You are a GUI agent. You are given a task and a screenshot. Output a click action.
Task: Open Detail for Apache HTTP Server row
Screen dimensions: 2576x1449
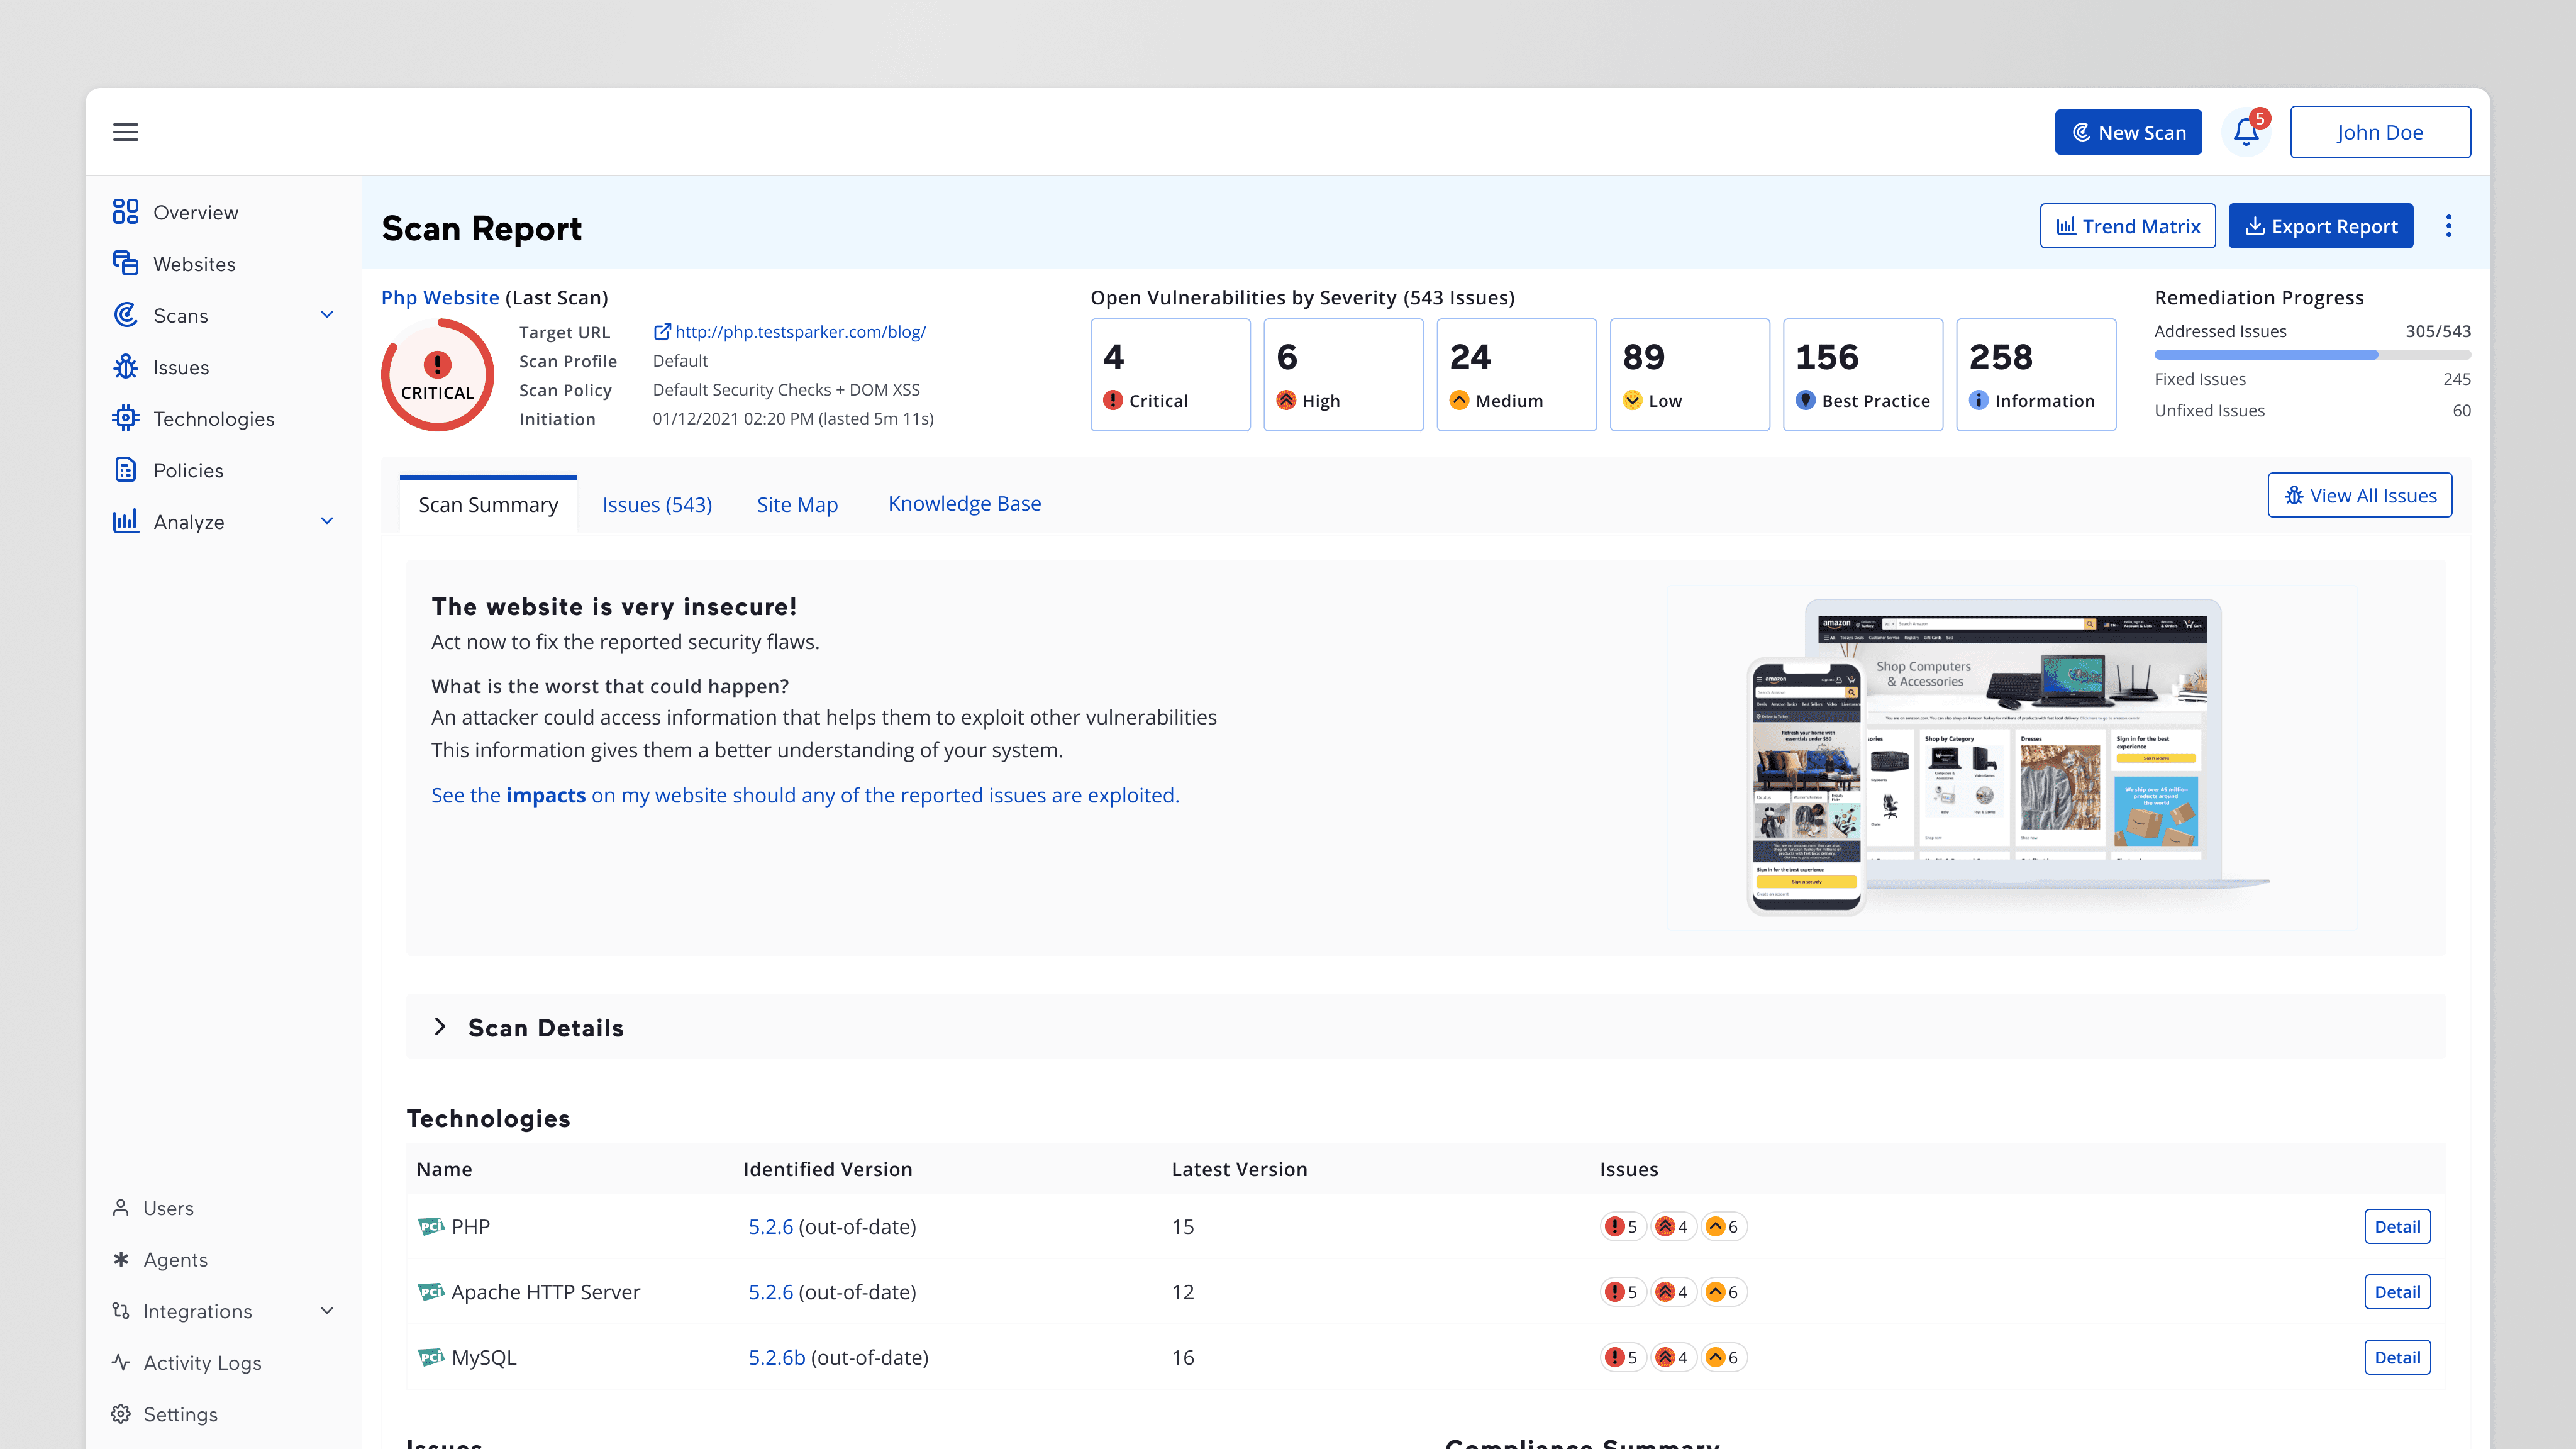pyautogui.click(x=2397, y=1292)
